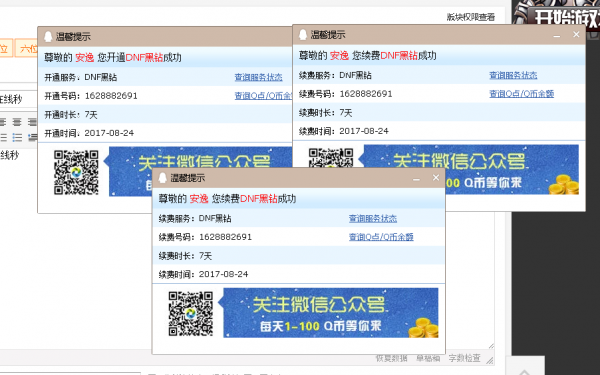The height and width of the screenshot is (375, 600).
Task: Select the orange 六位 tab
Action: coord(27,49)
